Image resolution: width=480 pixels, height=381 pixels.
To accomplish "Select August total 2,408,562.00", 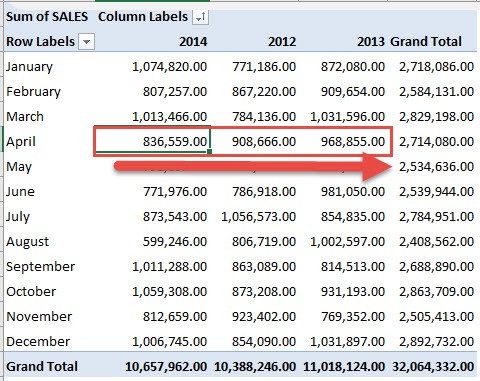I will click(x=437, y=242).
